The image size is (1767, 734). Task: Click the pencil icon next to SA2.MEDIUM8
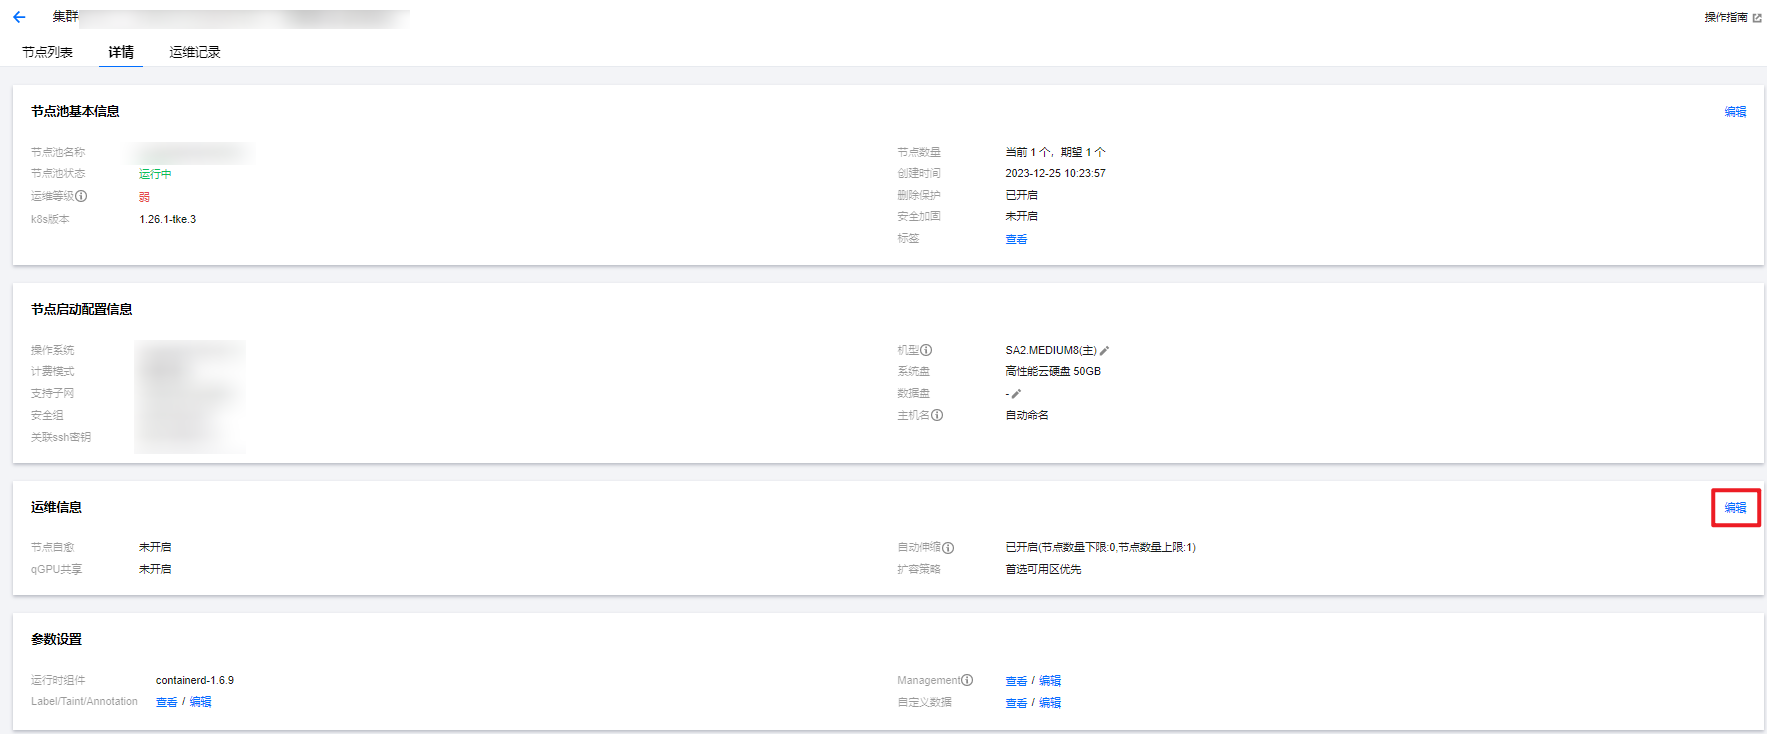tap(1104, 351)
